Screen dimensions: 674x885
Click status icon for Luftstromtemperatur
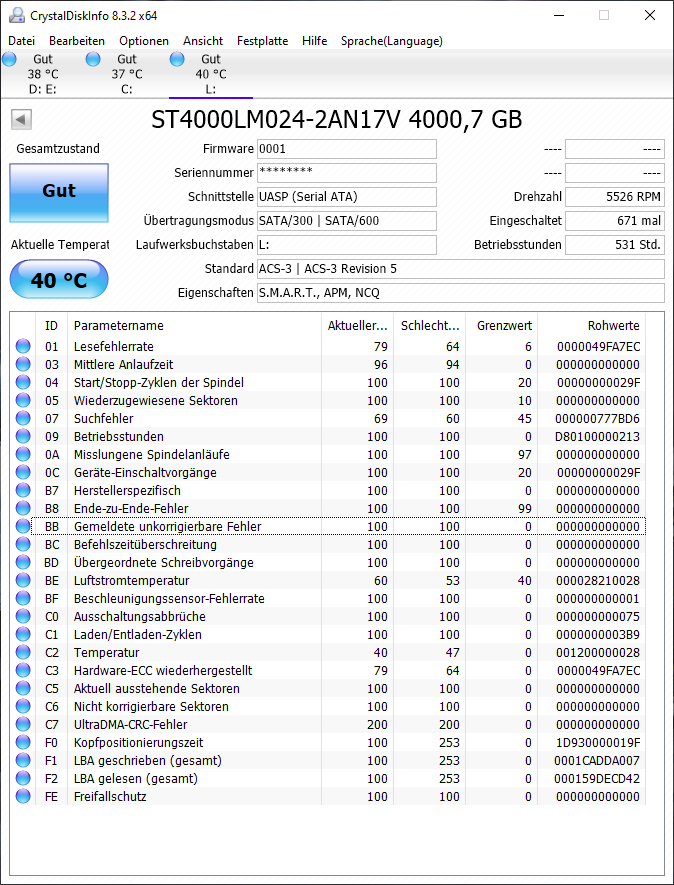click(x=23, y=581)
